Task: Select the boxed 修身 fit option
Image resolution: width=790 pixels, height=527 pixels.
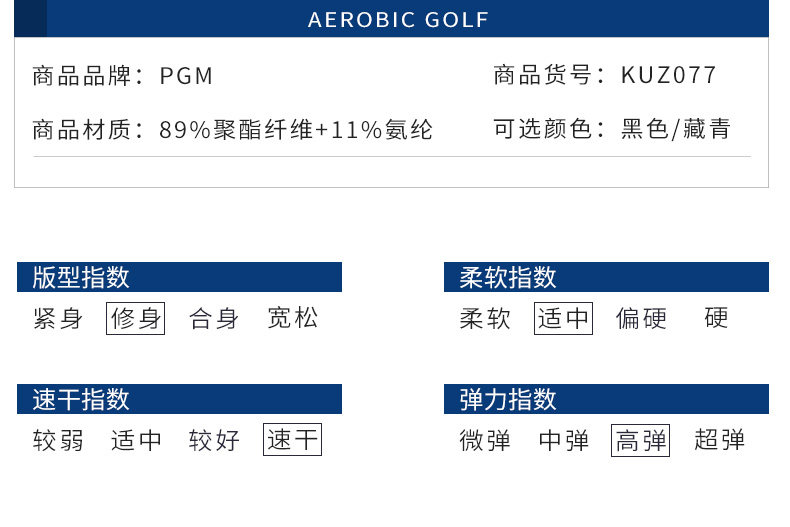Action: [136, 319]
